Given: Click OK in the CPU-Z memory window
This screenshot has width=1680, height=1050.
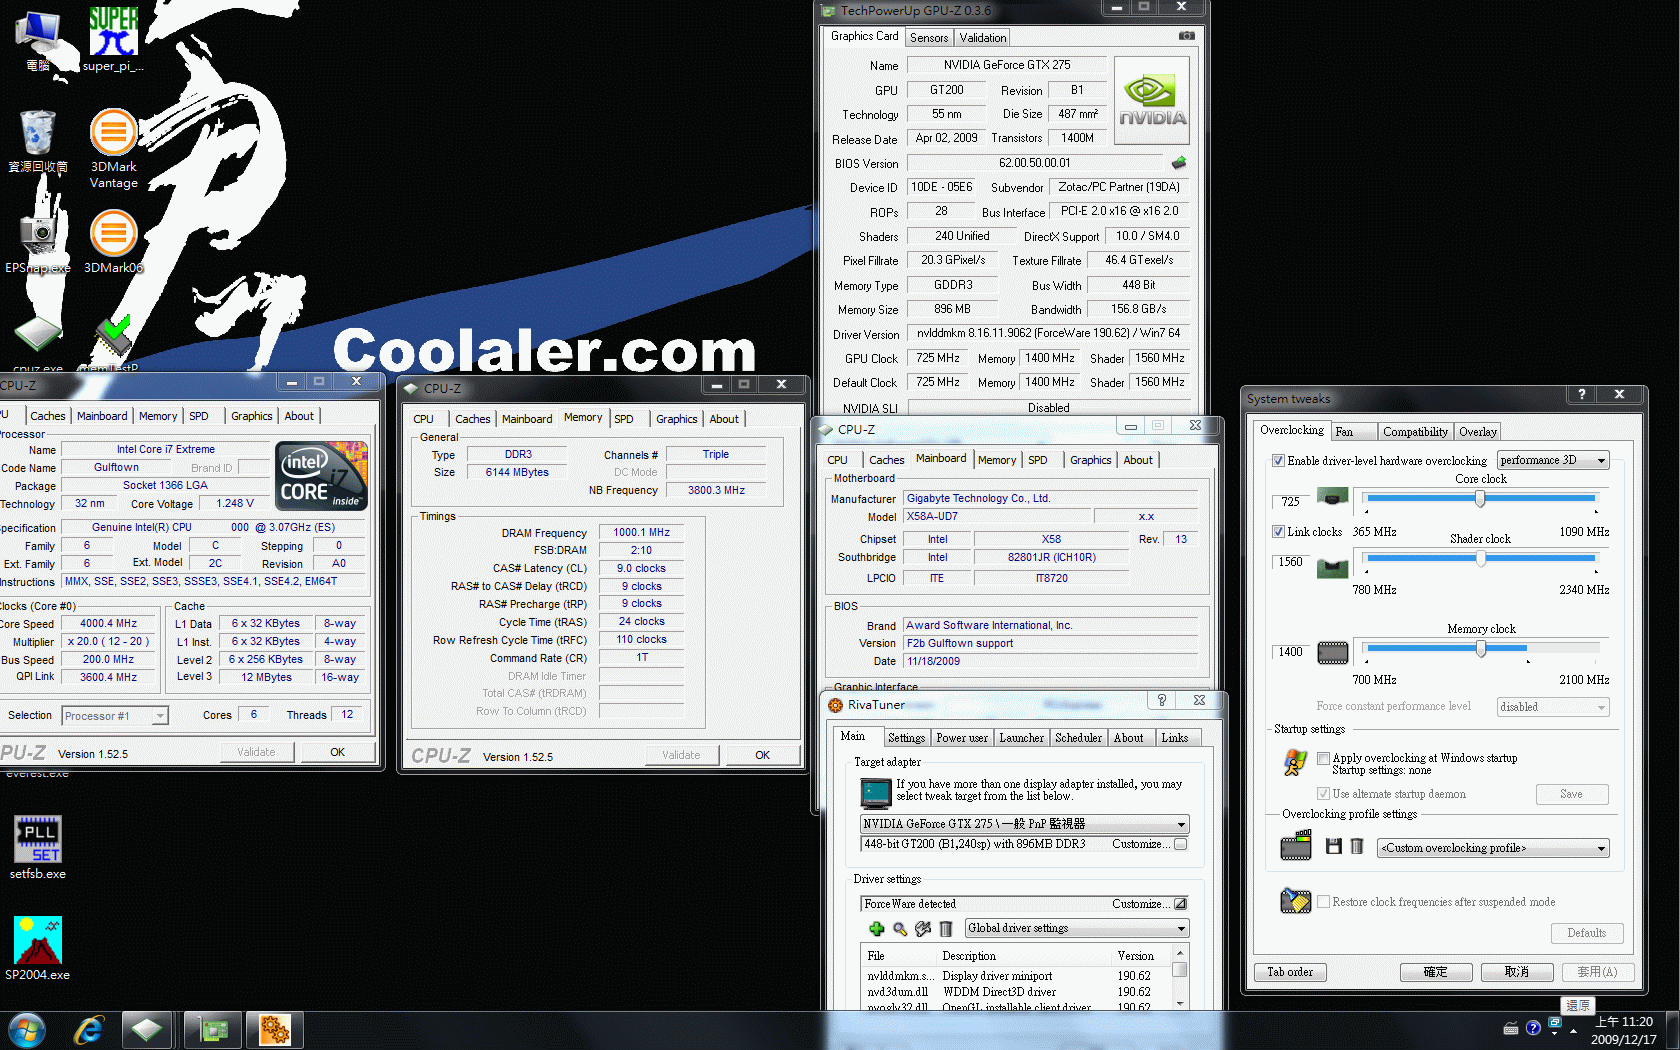Looking at the screenshot, I should point(762,755).
